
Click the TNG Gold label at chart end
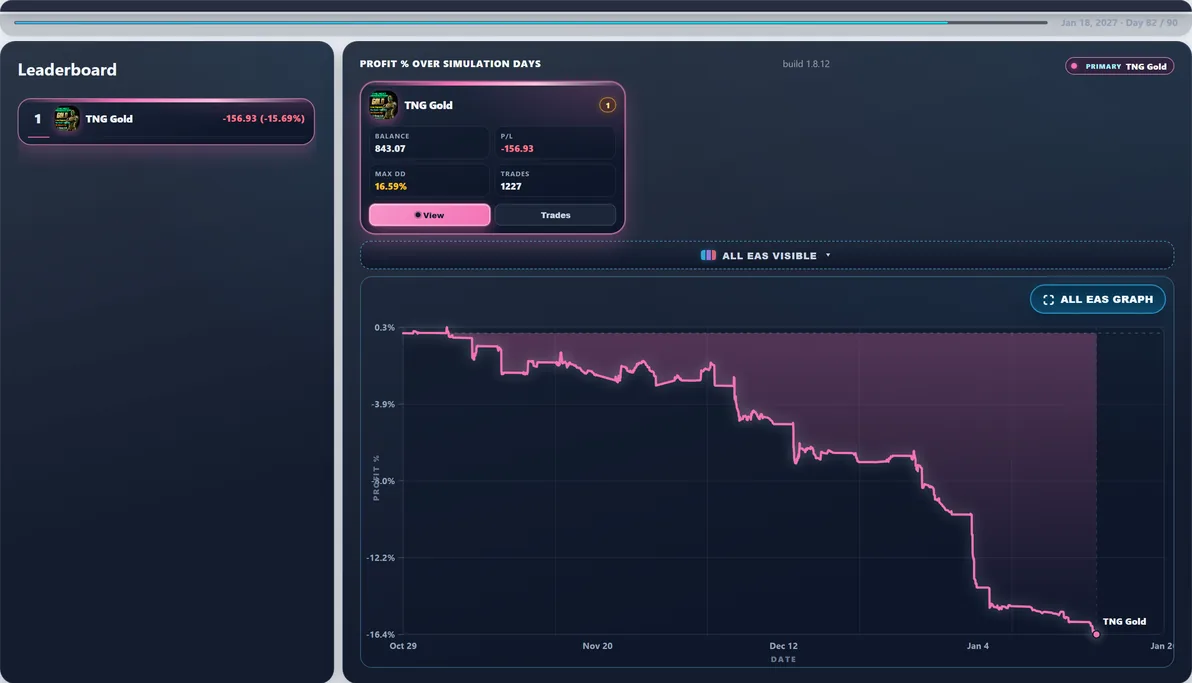[1124, 621]
